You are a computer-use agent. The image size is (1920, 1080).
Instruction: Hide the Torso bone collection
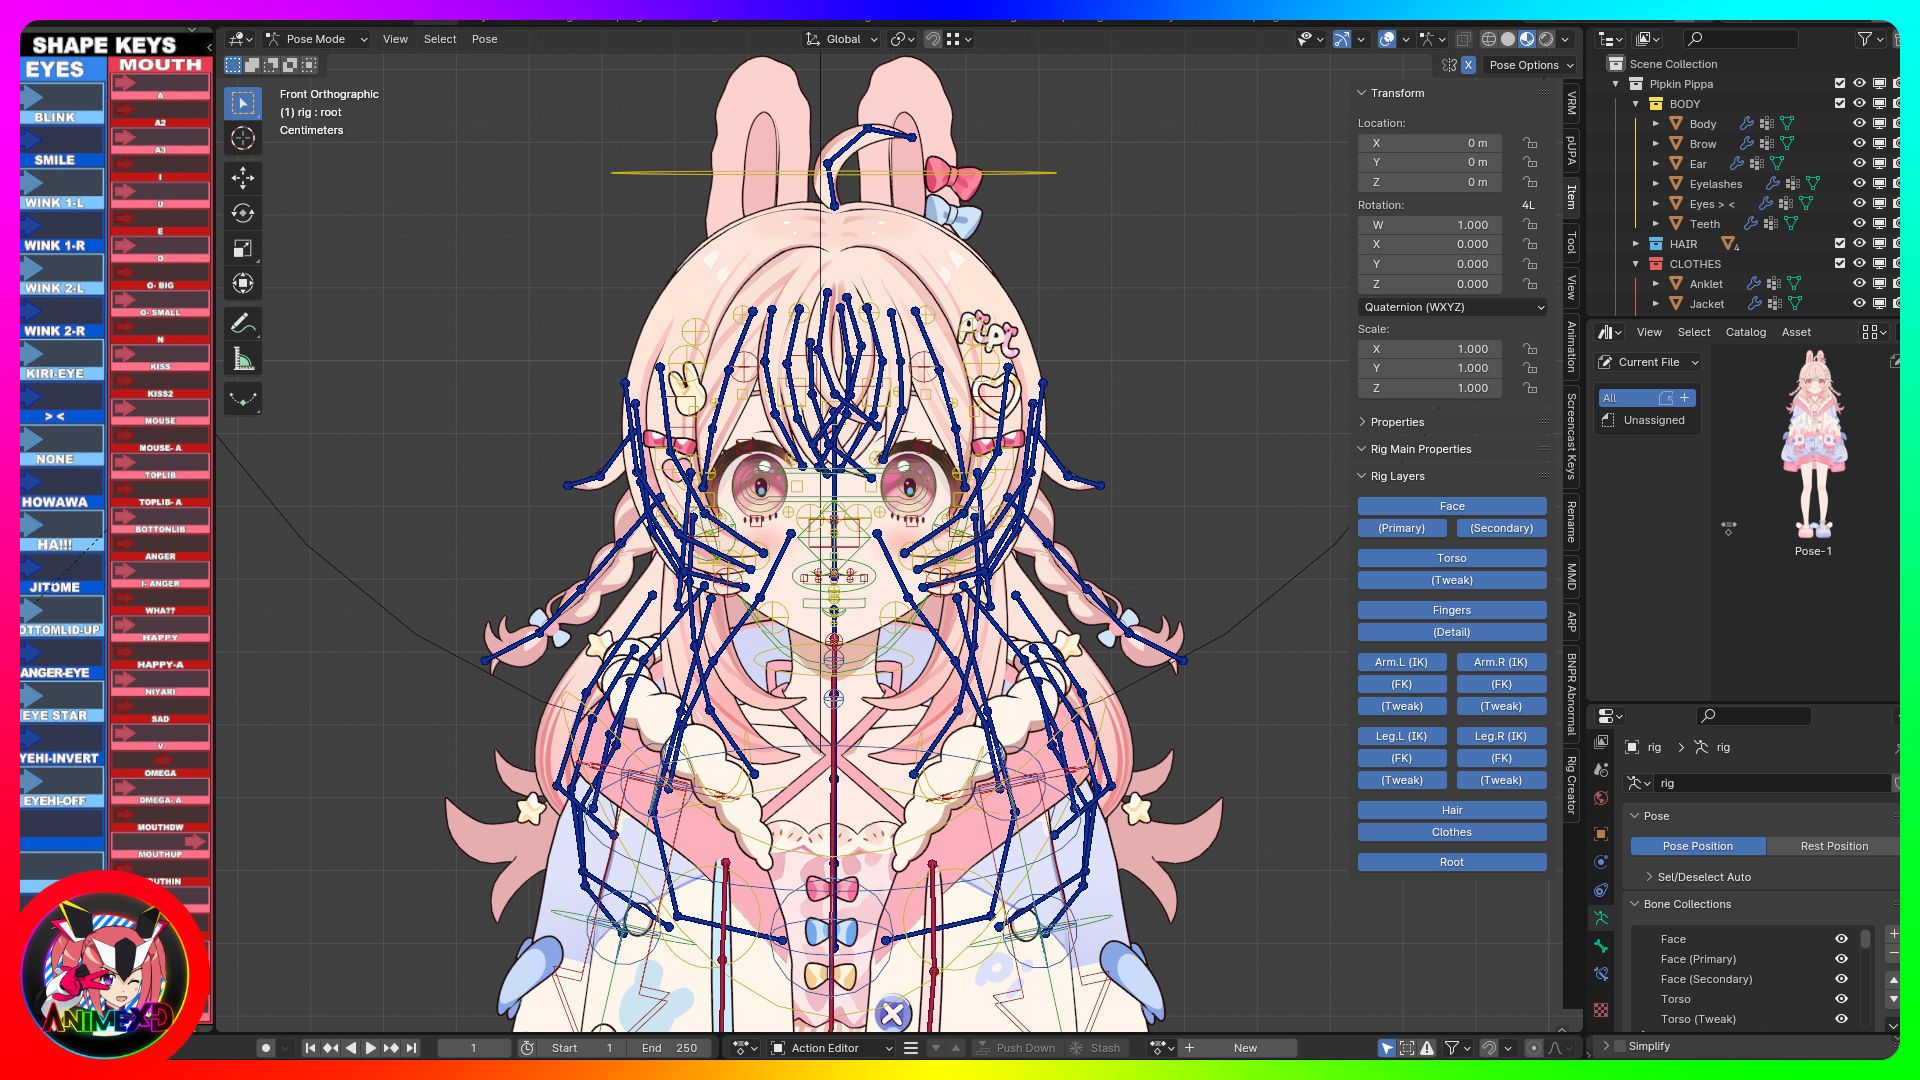click(1841, 999)
